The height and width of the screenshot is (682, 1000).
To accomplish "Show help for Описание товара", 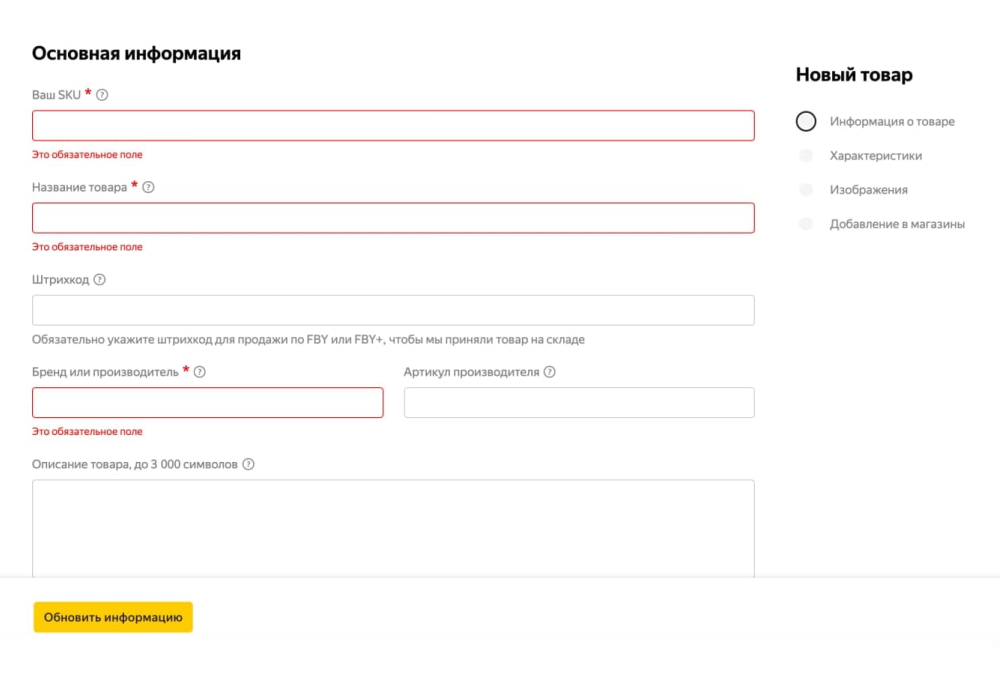I will click(249, 464).
